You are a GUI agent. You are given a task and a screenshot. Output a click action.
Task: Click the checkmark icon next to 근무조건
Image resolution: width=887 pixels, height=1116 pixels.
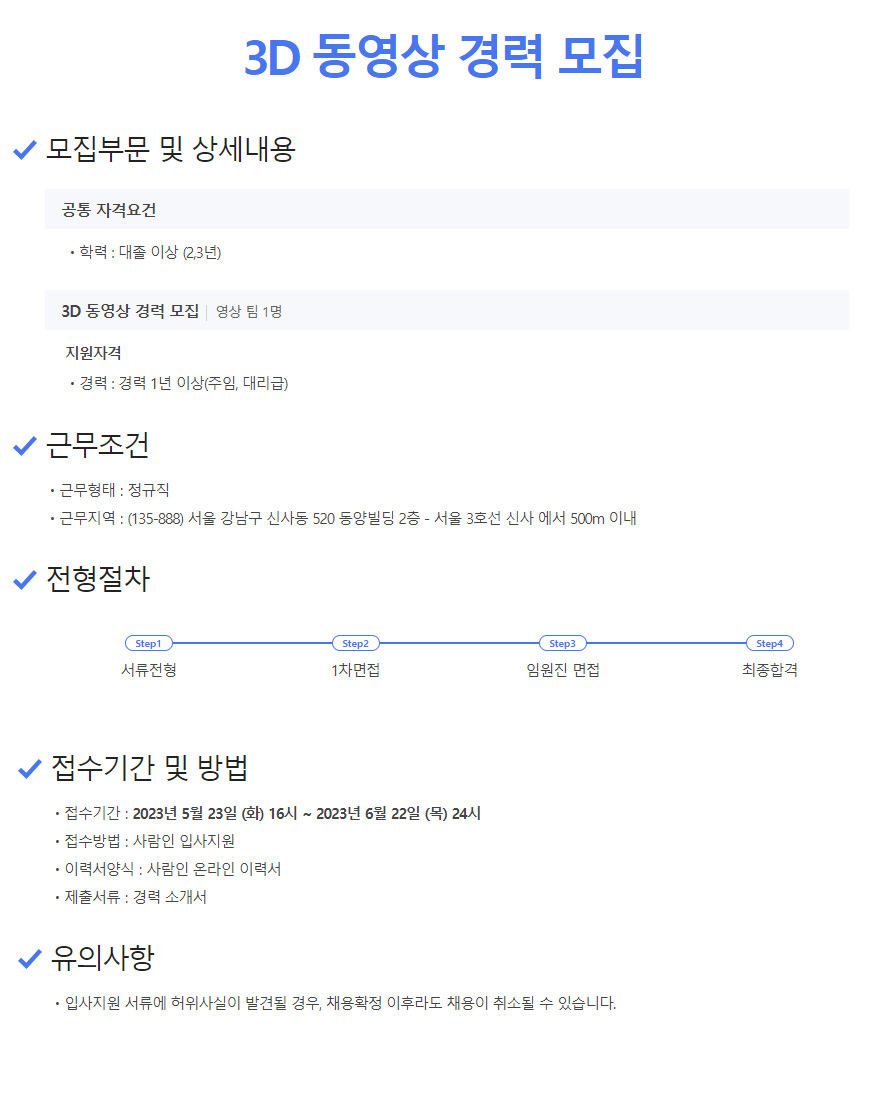tap(25, 446)
